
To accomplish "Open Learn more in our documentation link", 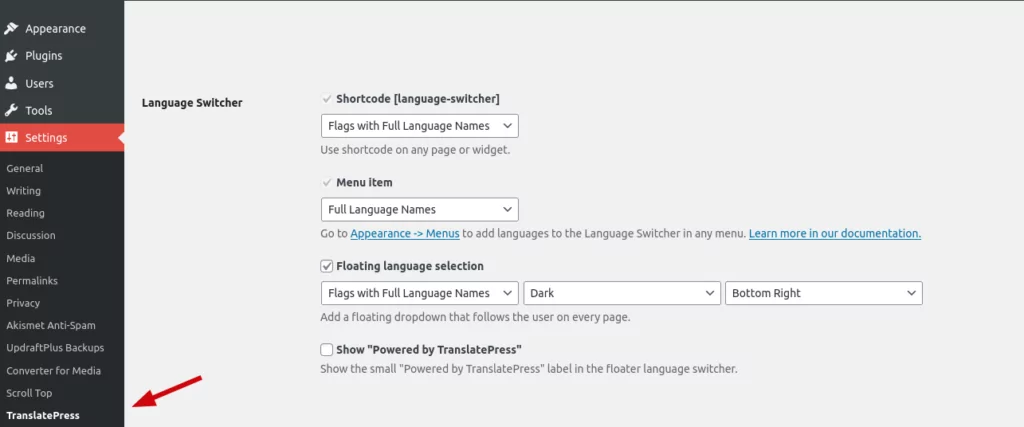I will pos(835,233).
